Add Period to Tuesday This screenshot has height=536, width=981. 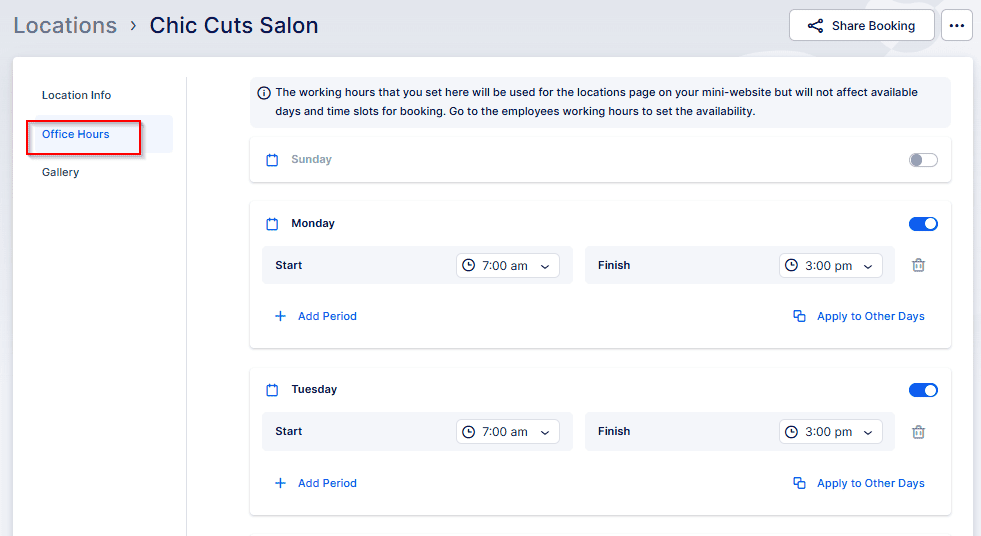point(316,483)
